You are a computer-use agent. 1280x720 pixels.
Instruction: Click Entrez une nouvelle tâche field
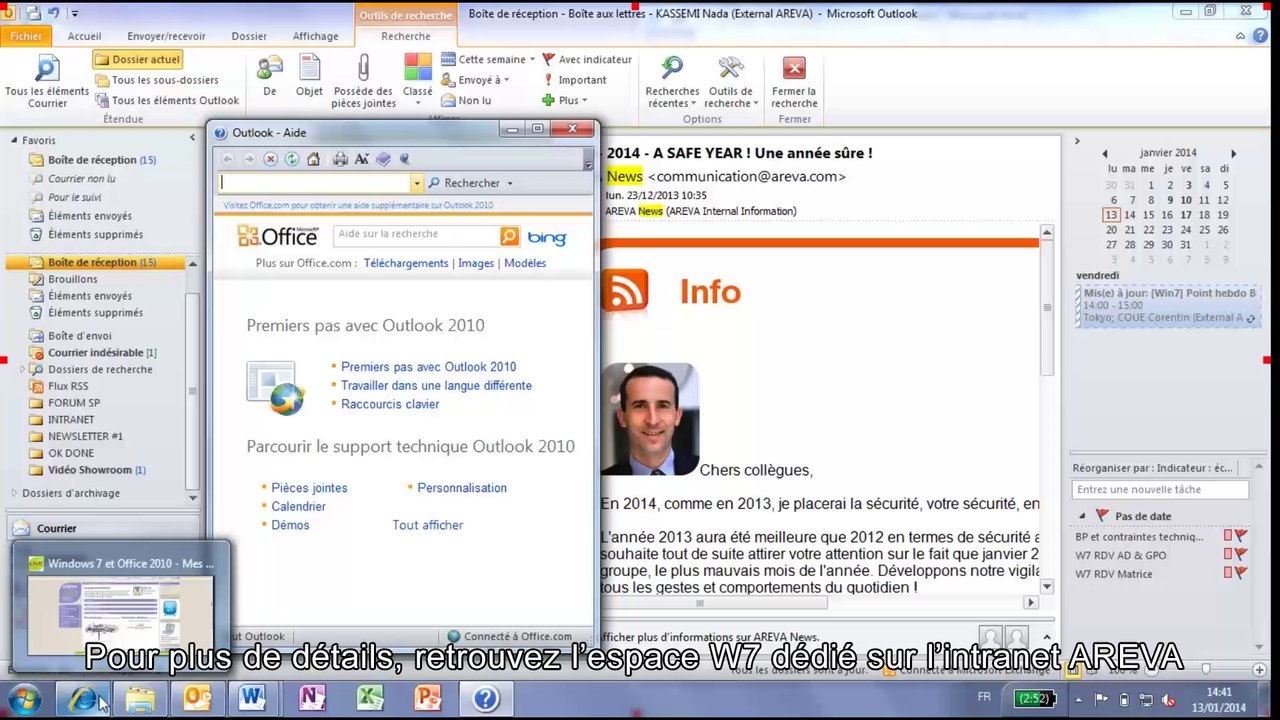pyautogui.click(x=1160, y=489)
